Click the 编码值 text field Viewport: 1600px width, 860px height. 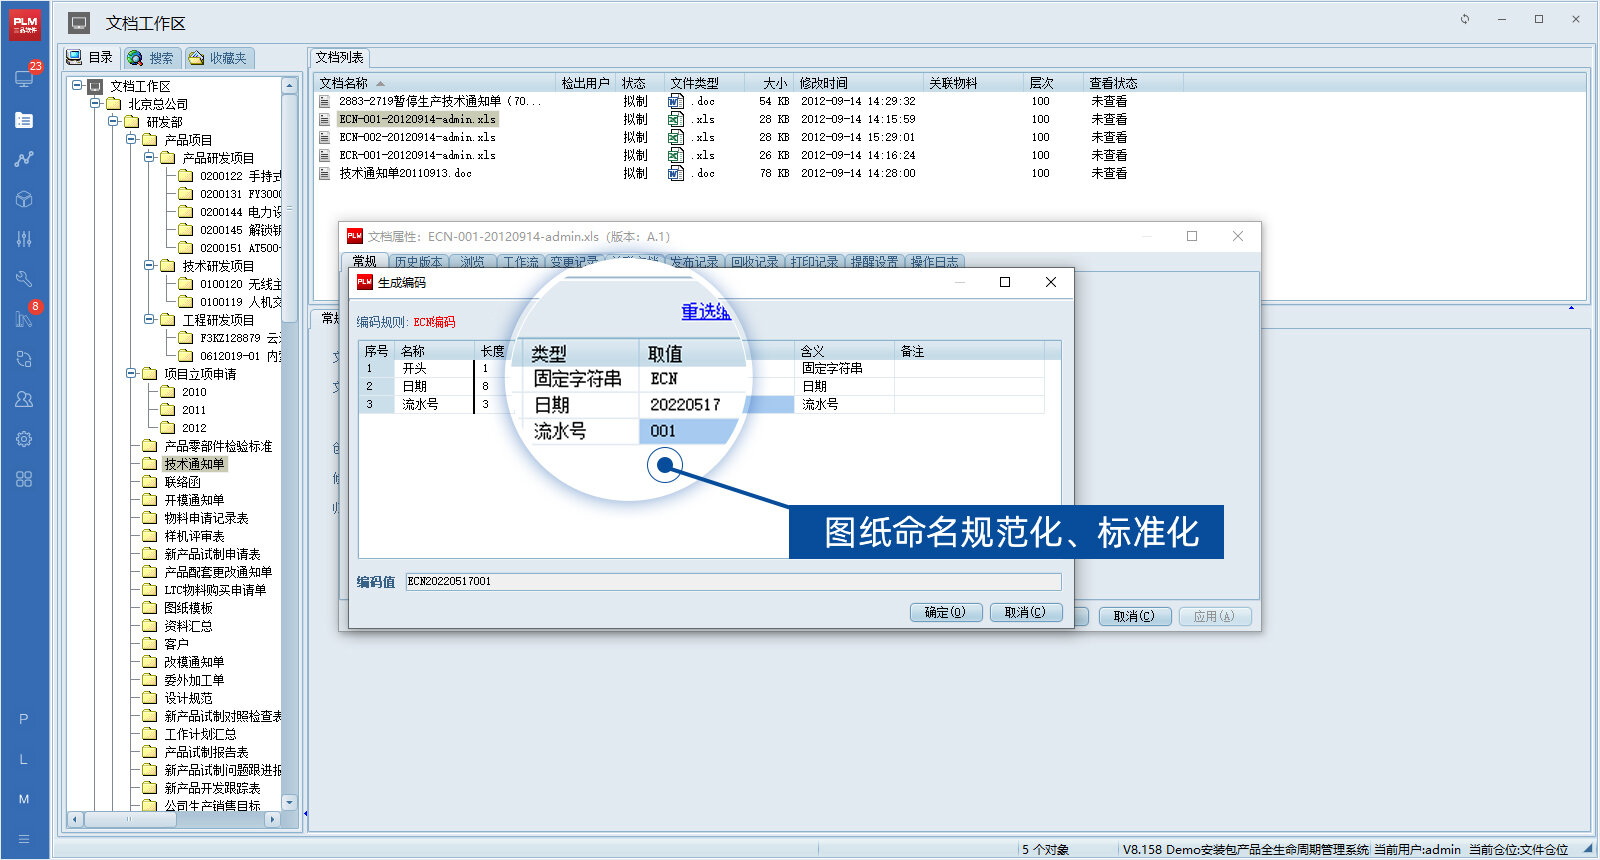click(733, 581)
